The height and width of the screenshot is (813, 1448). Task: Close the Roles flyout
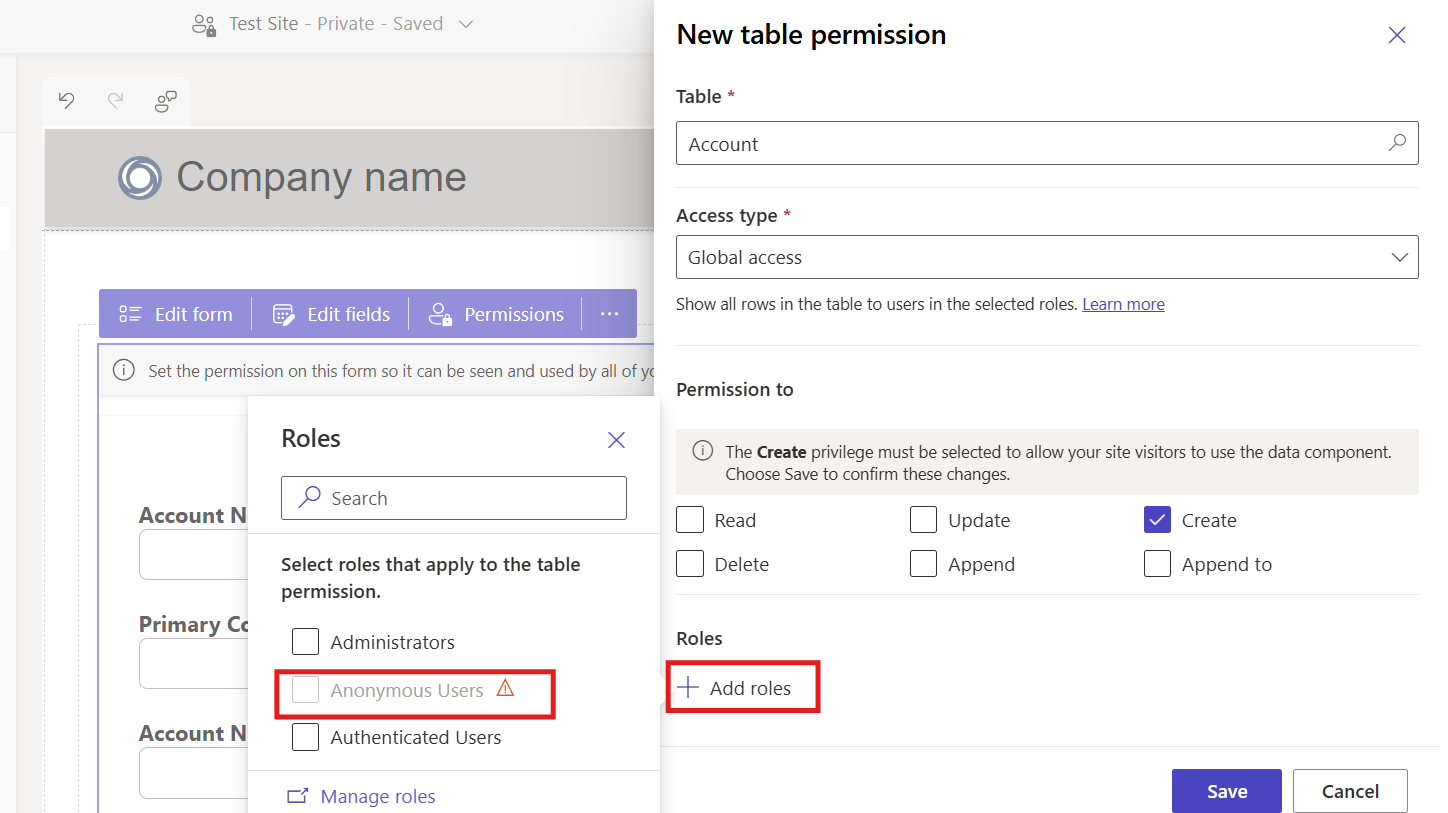[617, 440]
